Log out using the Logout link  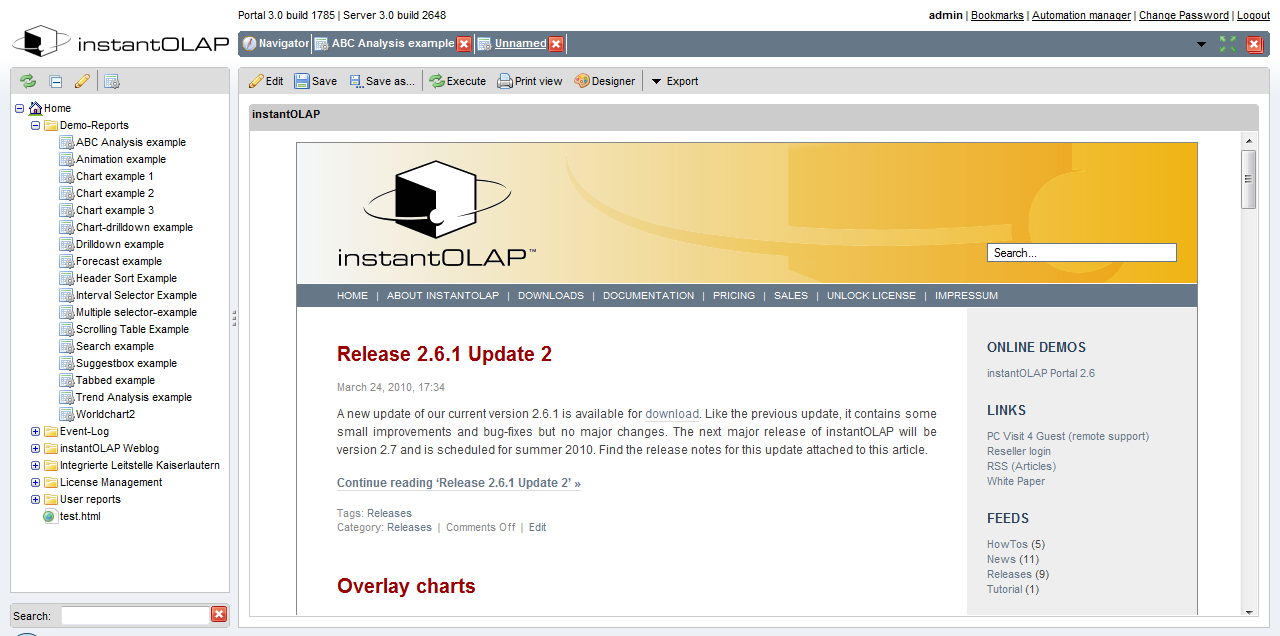[1253, 15]
